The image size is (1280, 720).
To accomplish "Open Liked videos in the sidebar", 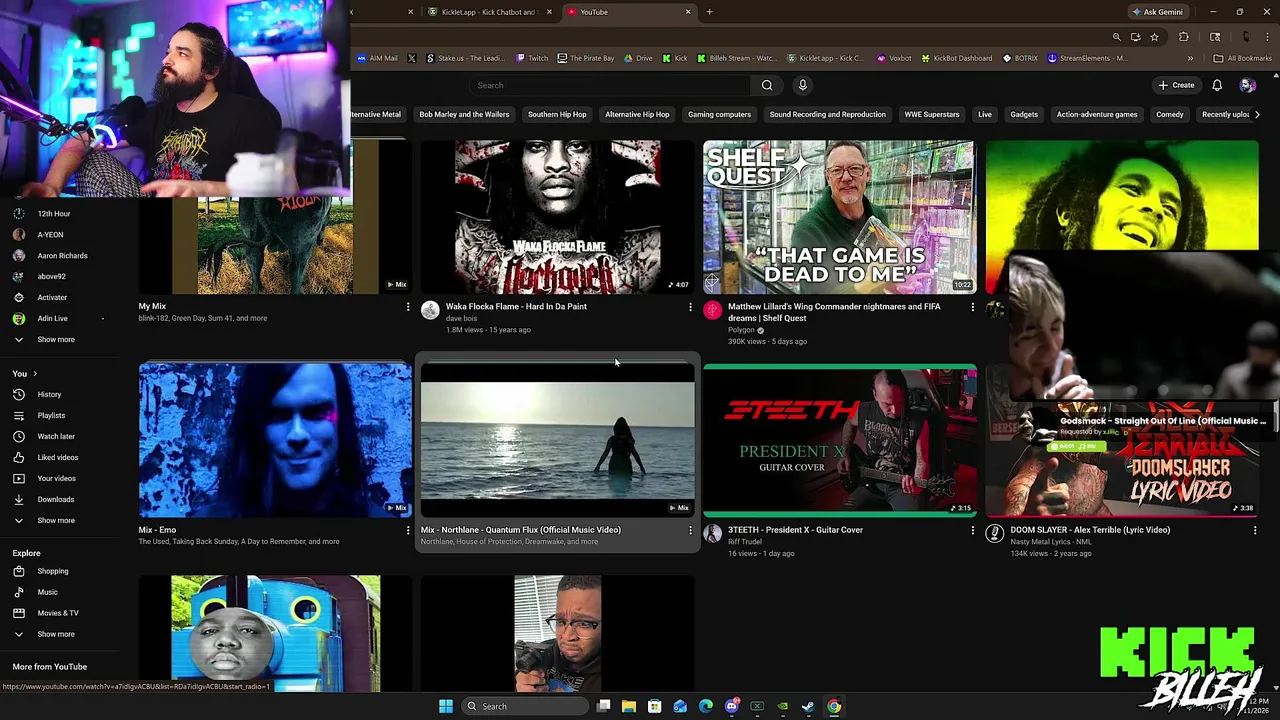I will [x=57, y=457].
